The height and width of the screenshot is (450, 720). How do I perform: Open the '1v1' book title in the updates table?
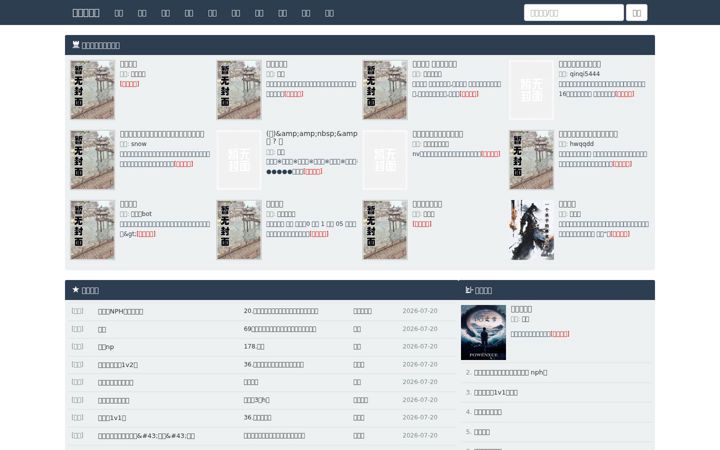pyautogui.click(x=112, y=418)
